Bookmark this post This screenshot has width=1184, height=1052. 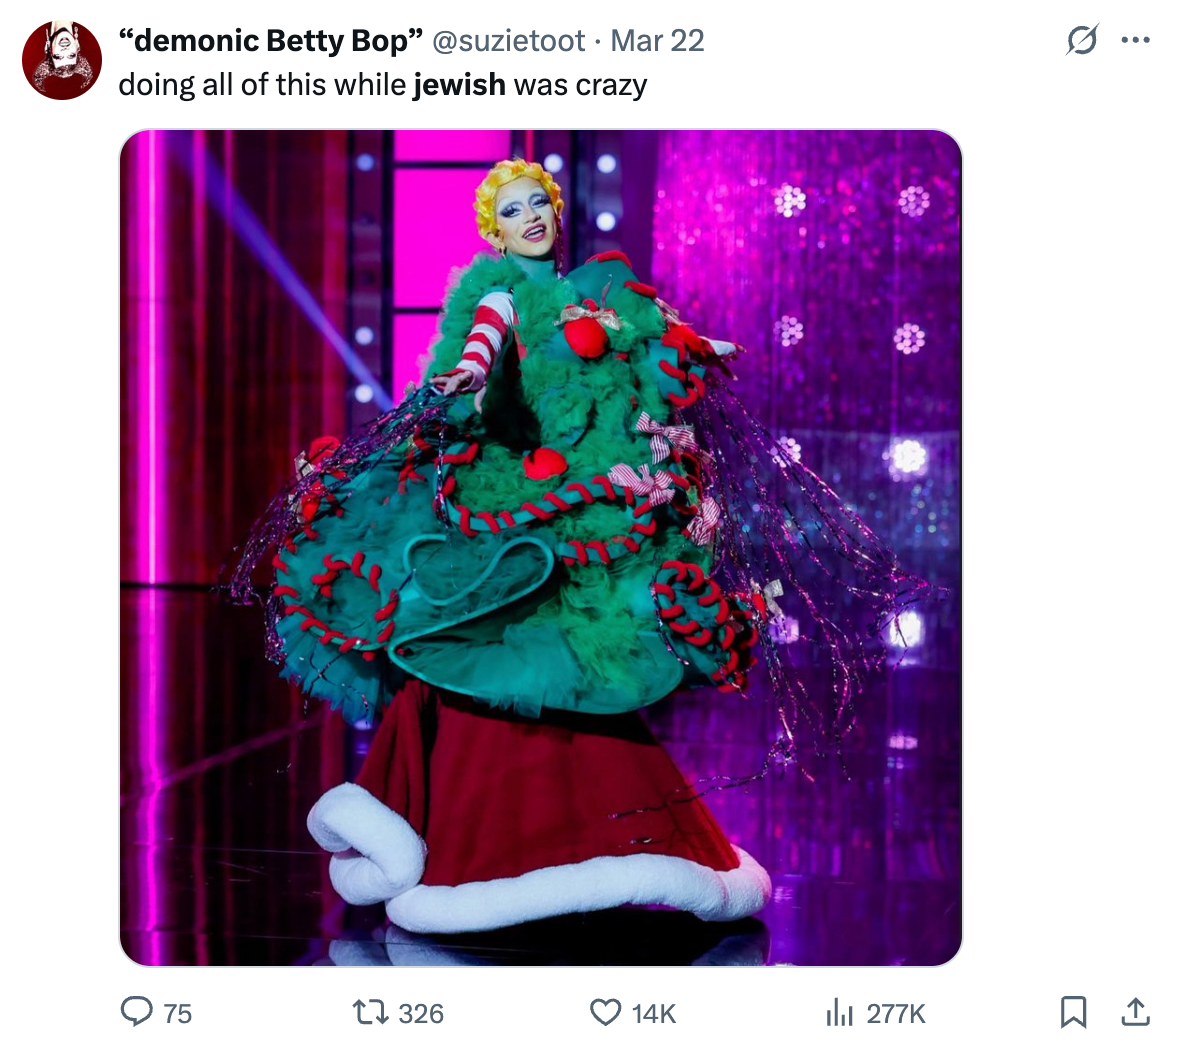pyautogui.click(x=1073, y=1012)
